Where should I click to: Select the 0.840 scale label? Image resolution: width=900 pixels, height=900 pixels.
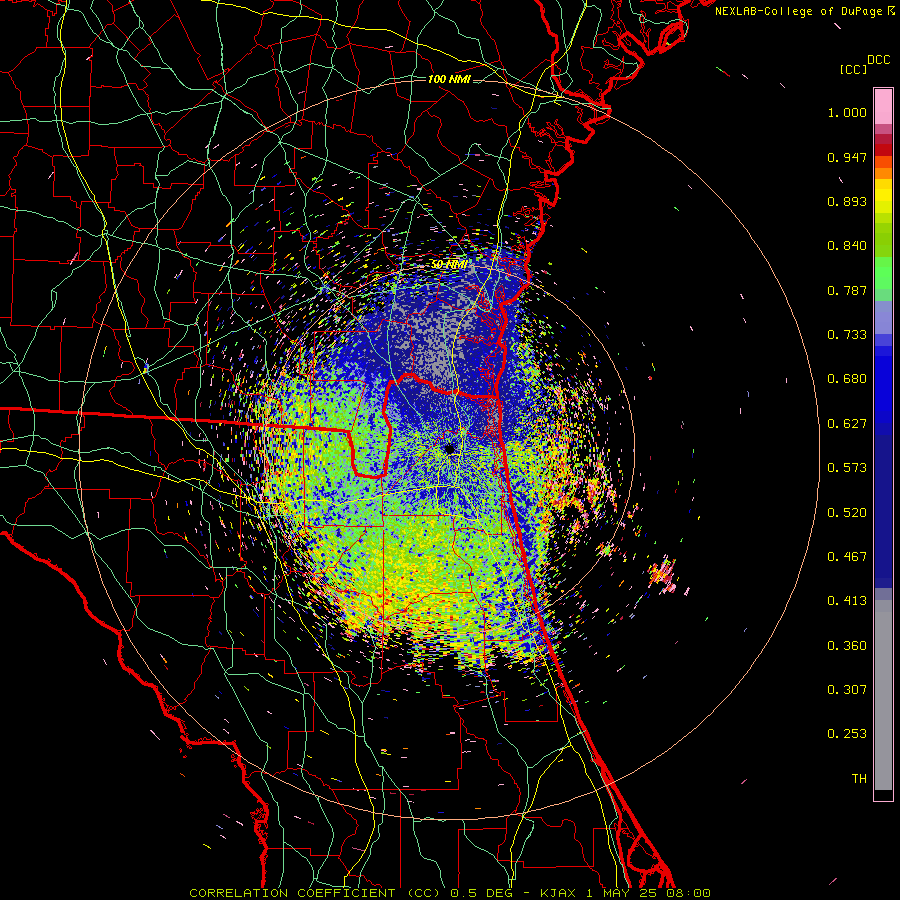pyautogui.click(x=847, y=246)
